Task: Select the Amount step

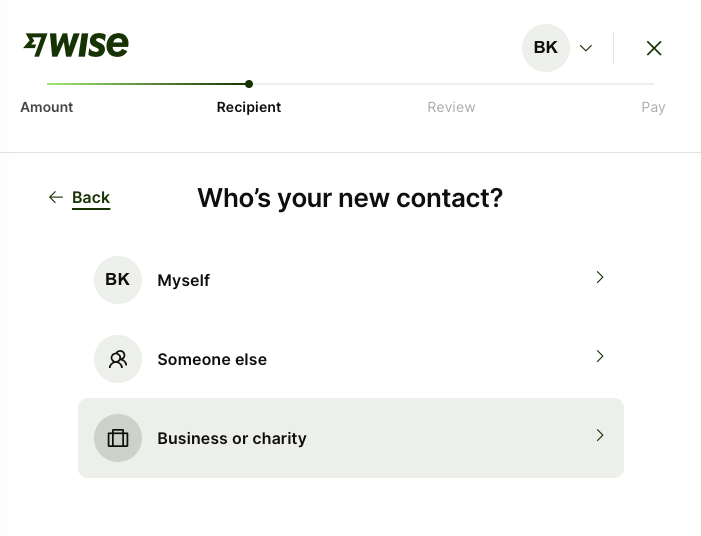Action: [47, 107]
